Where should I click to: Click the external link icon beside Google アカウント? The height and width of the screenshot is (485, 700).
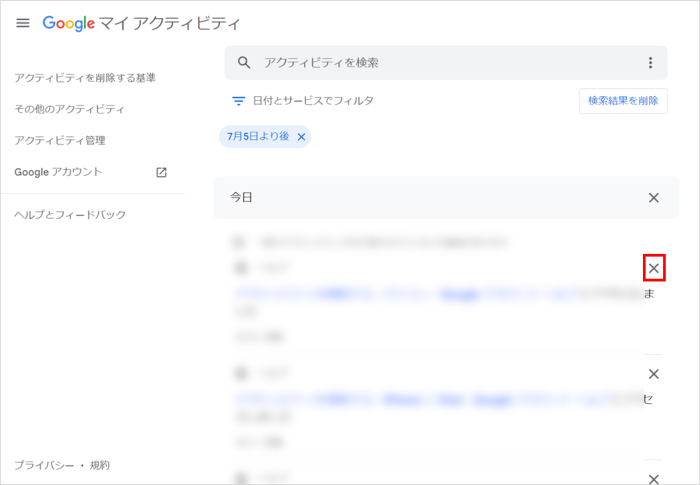point(161,172)
